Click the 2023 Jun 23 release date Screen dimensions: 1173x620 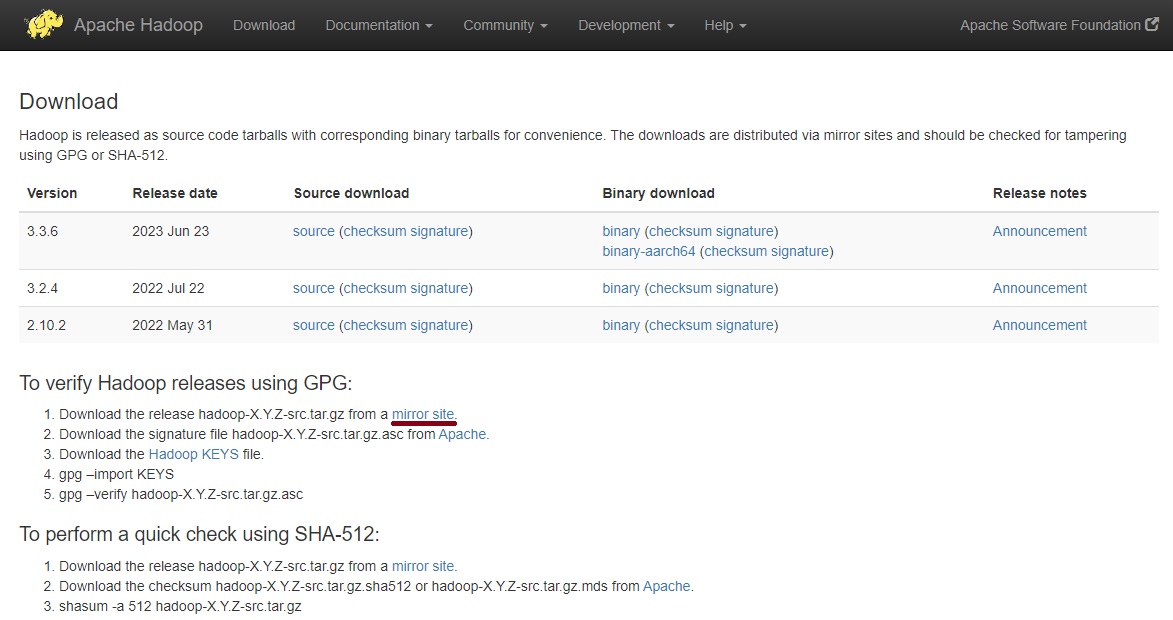coord(171,231)
